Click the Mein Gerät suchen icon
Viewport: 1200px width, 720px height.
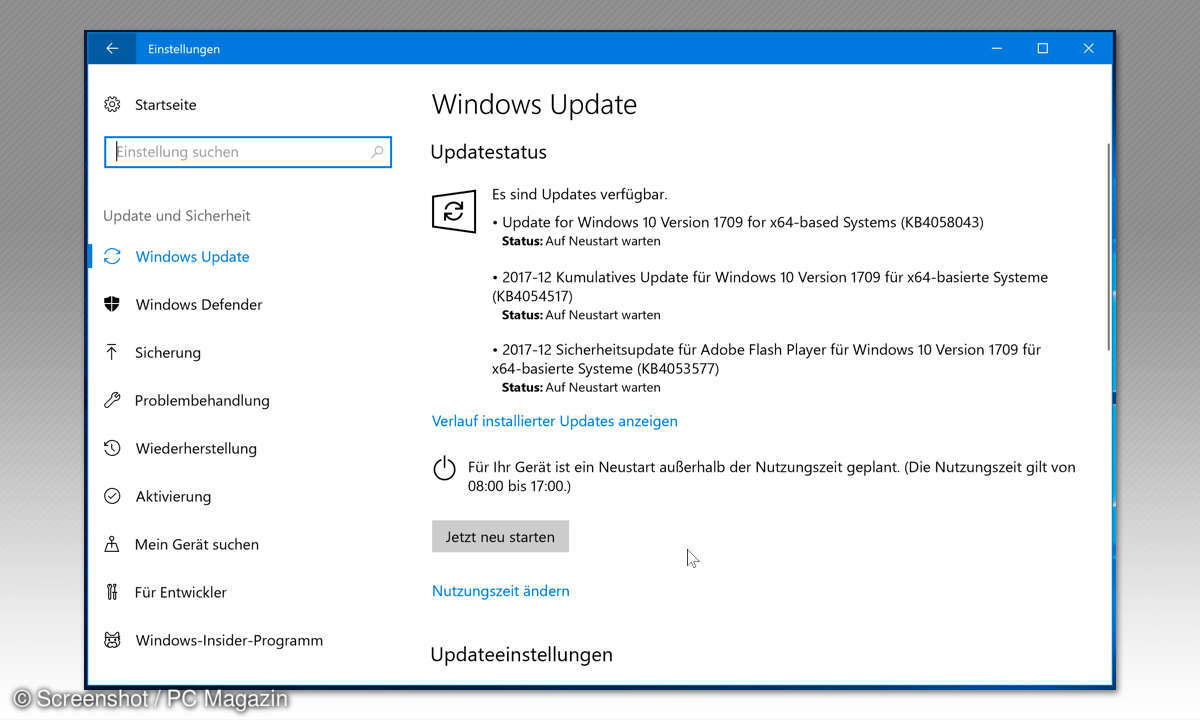click(112, 544)
